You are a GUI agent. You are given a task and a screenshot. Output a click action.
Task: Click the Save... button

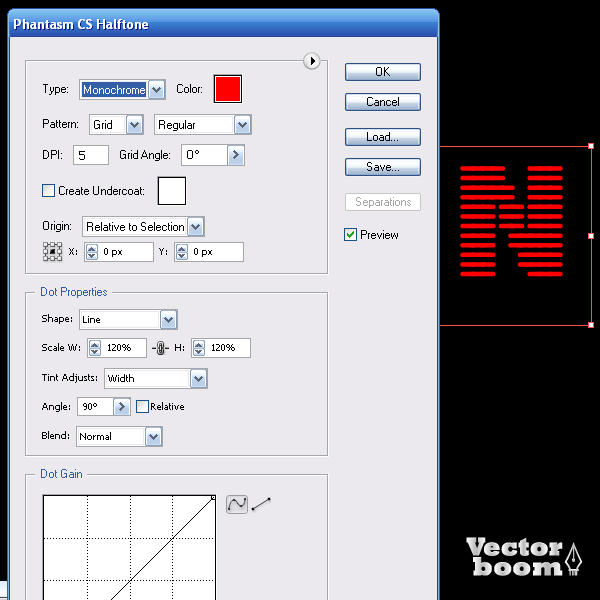[x=383, y=167]
